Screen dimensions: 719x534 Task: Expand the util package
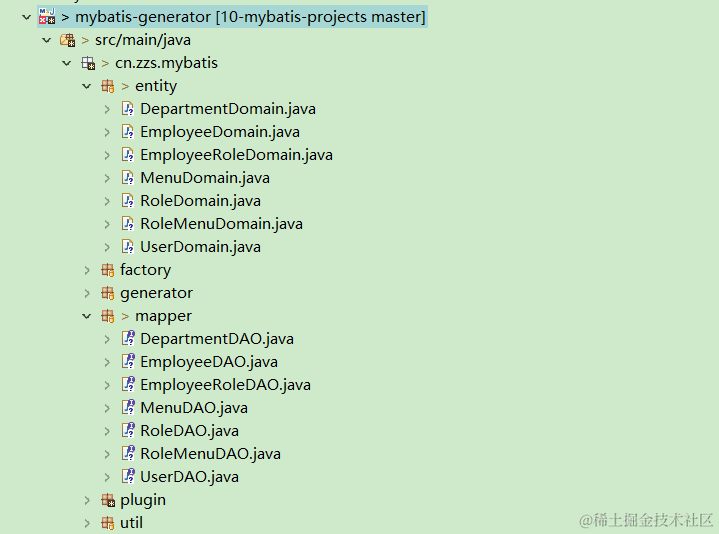pyautogui.click(x=87, y=523)
